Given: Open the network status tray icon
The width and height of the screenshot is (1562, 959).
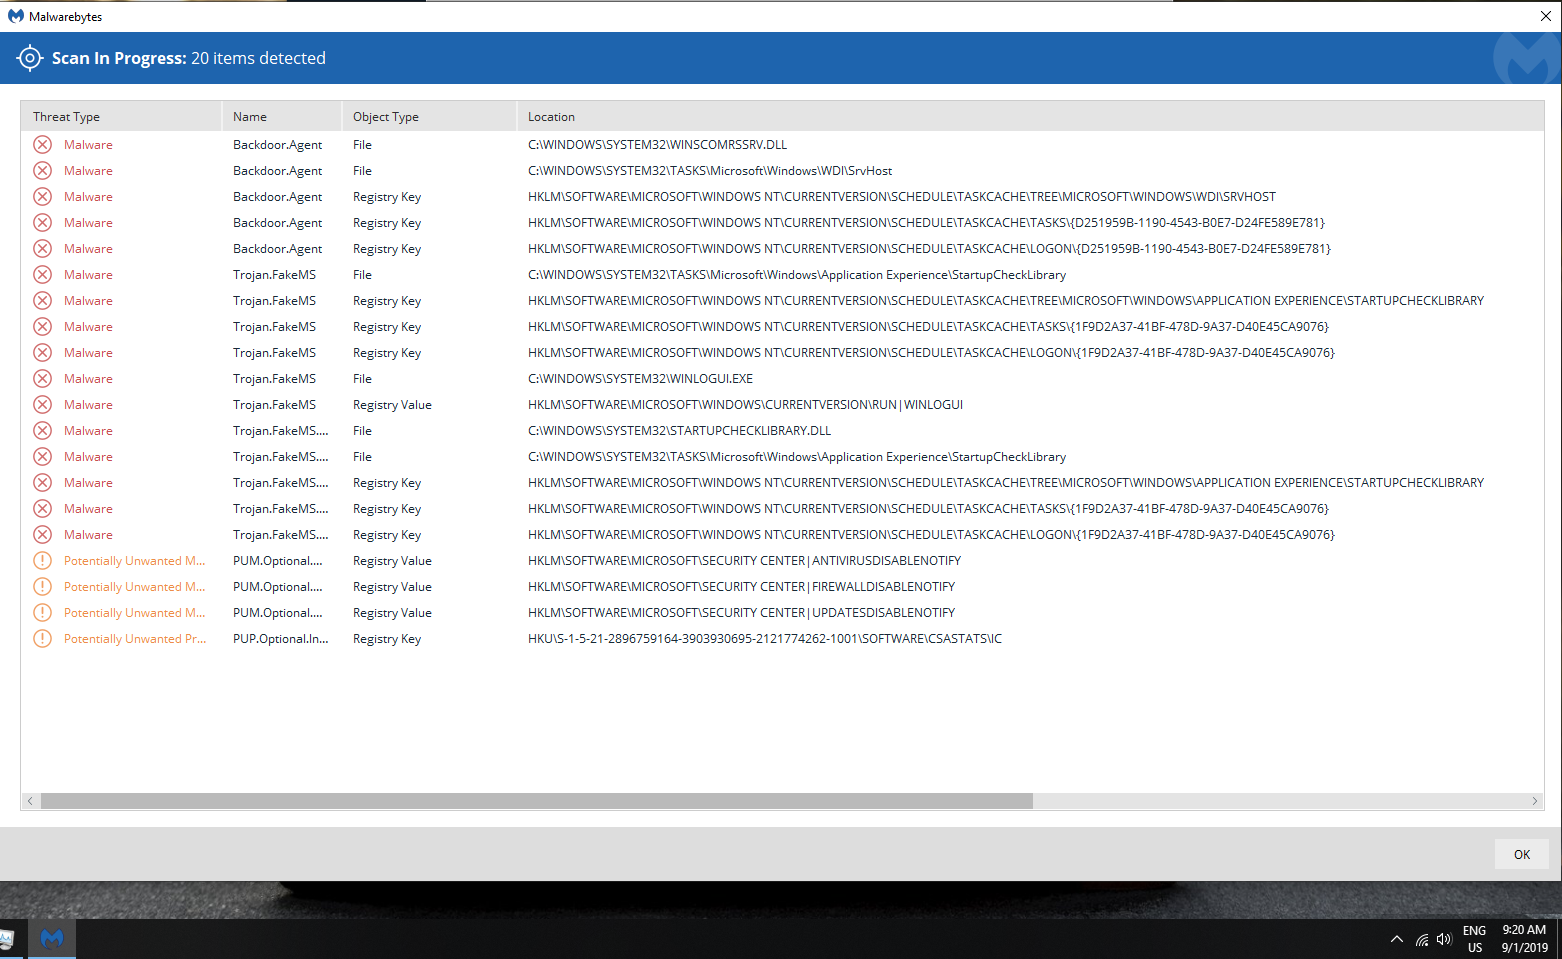Looking at the screenshot, I should pos(1421,939).
